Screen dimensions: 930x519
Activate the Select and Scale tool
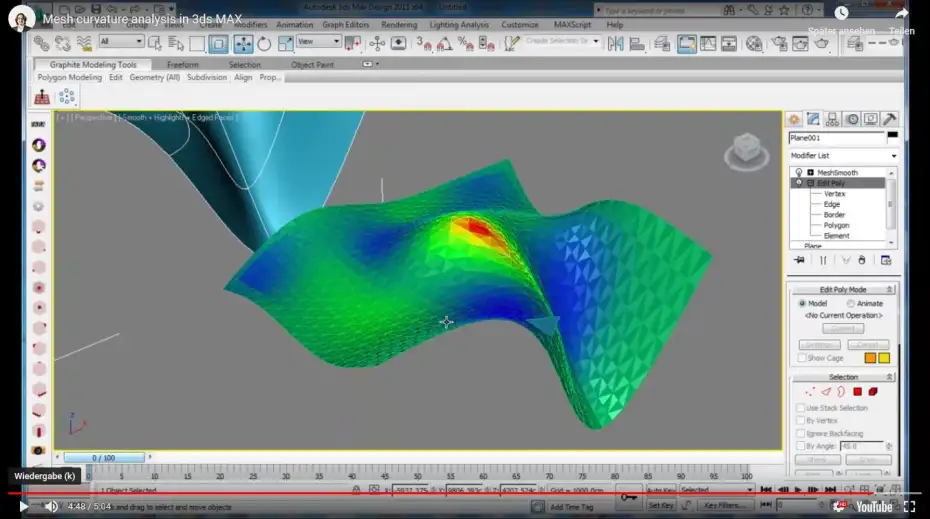[x=285, y=44]
